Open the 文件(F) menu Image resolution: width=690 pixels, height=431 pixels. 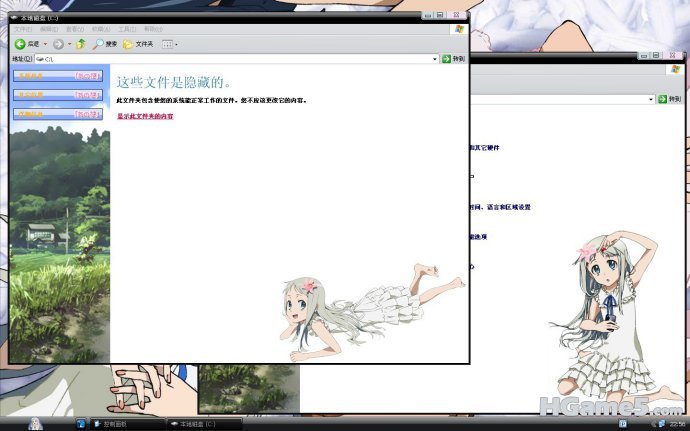point(23,29)
